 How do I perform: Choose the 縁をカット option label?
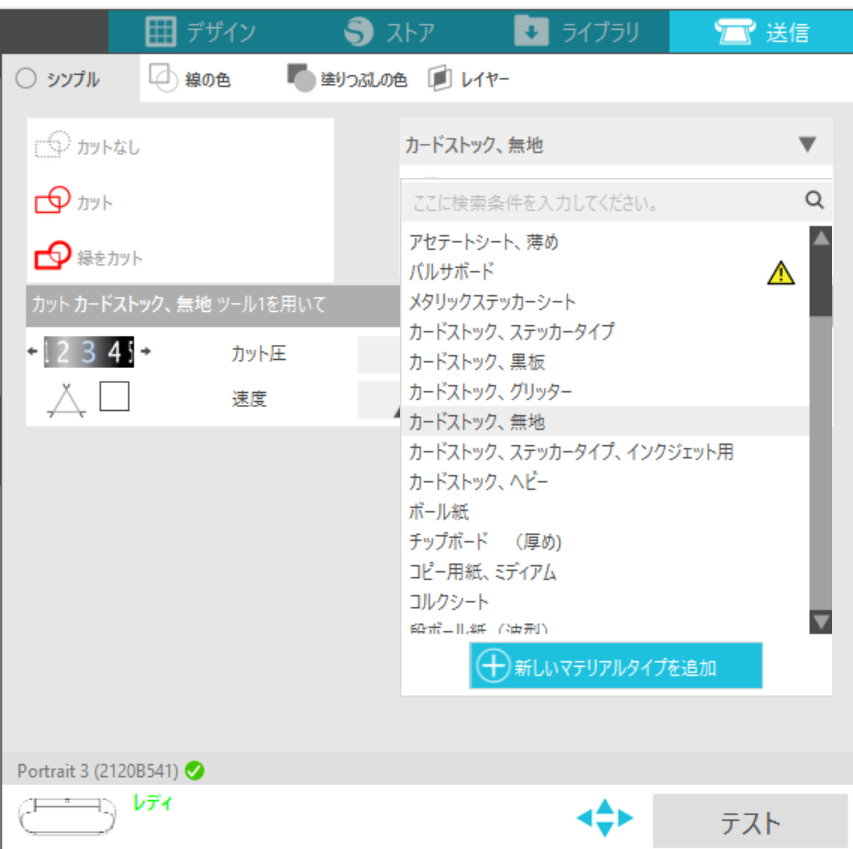tap(109, 258)
